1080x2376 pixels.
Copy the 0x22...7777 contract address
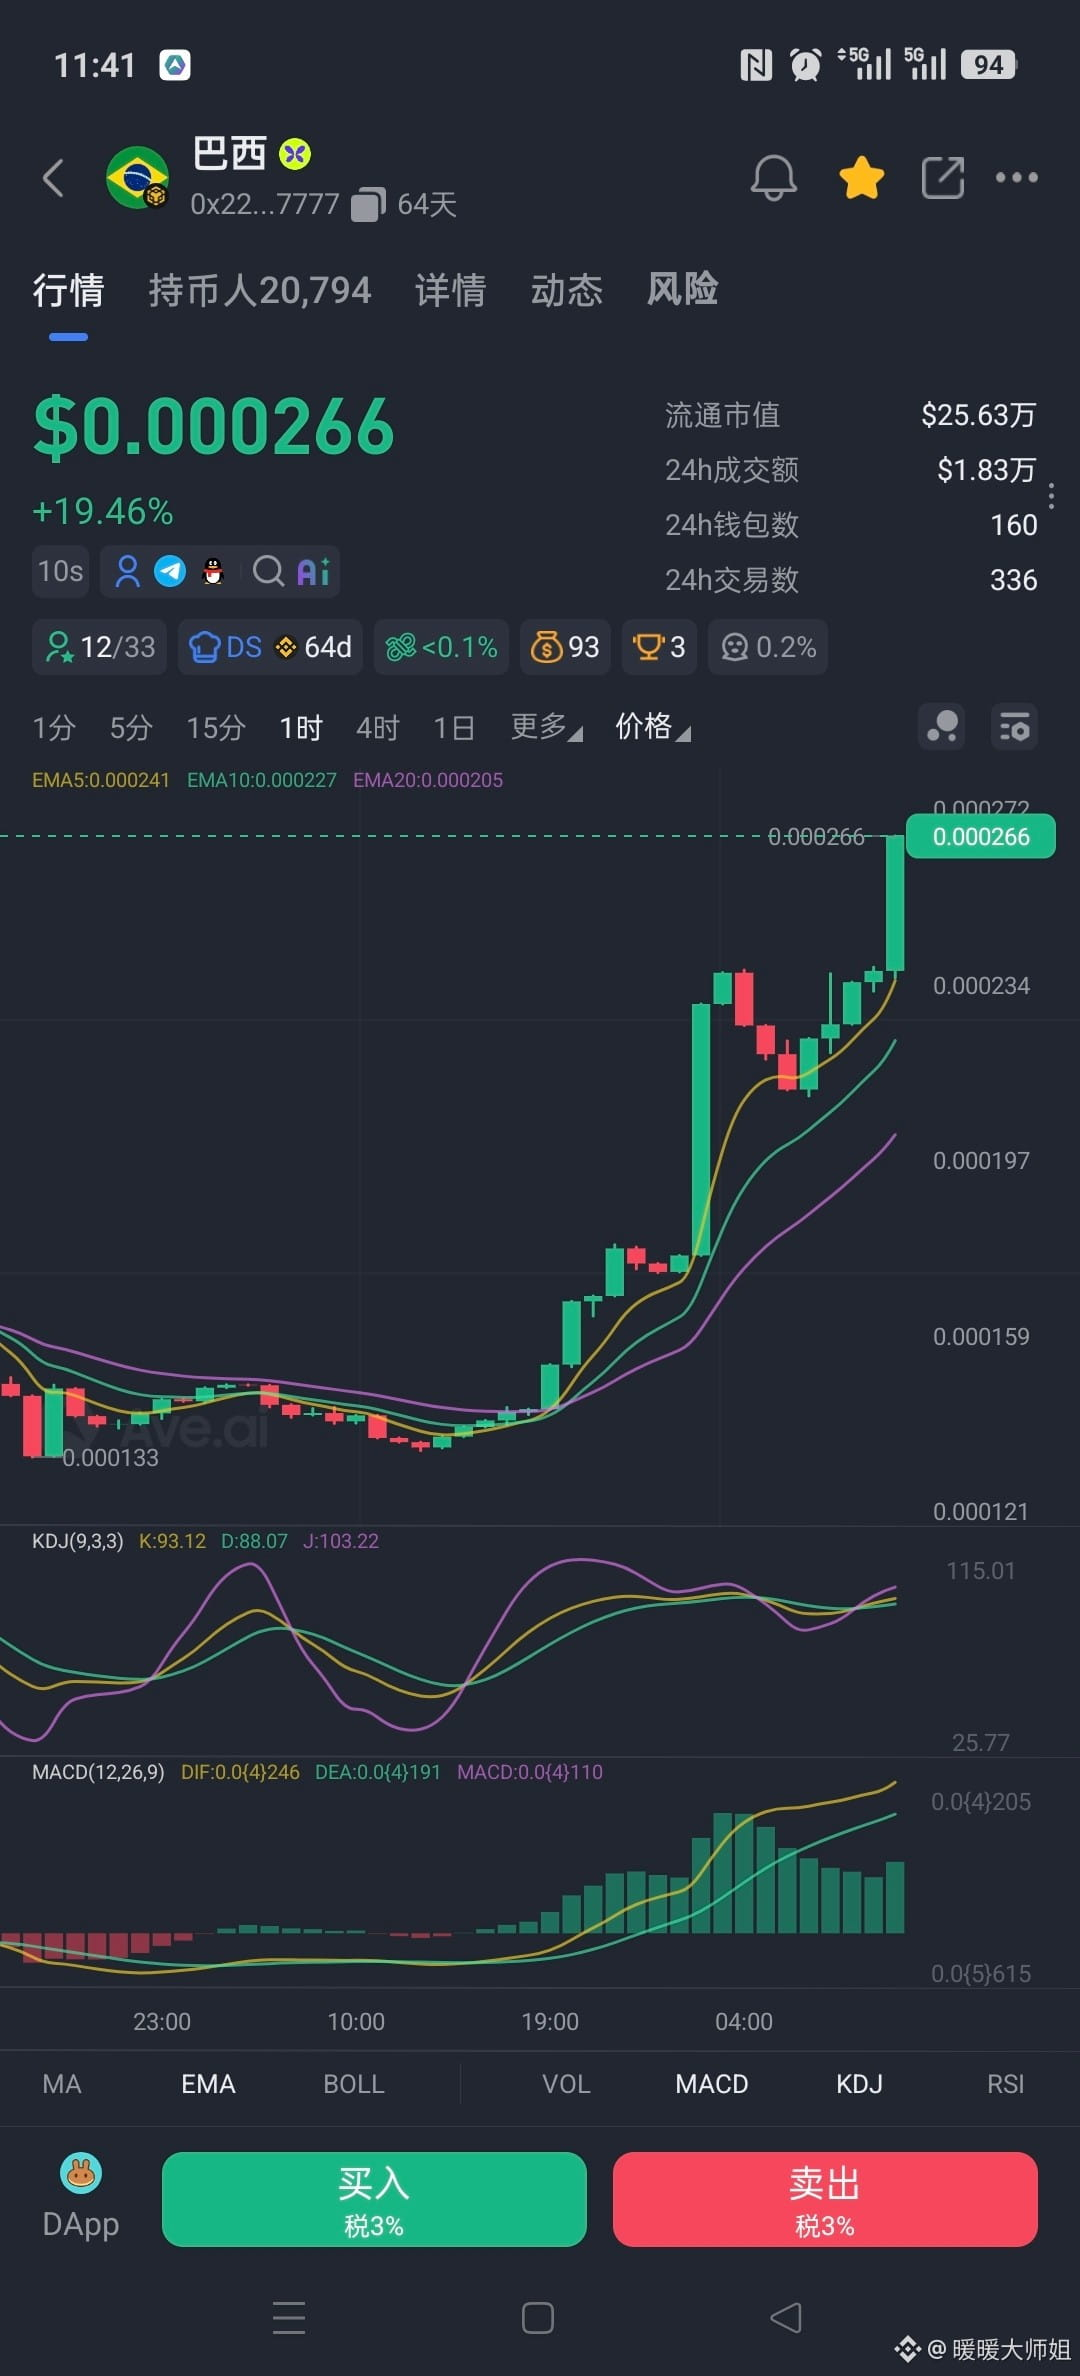click(368, 204)
